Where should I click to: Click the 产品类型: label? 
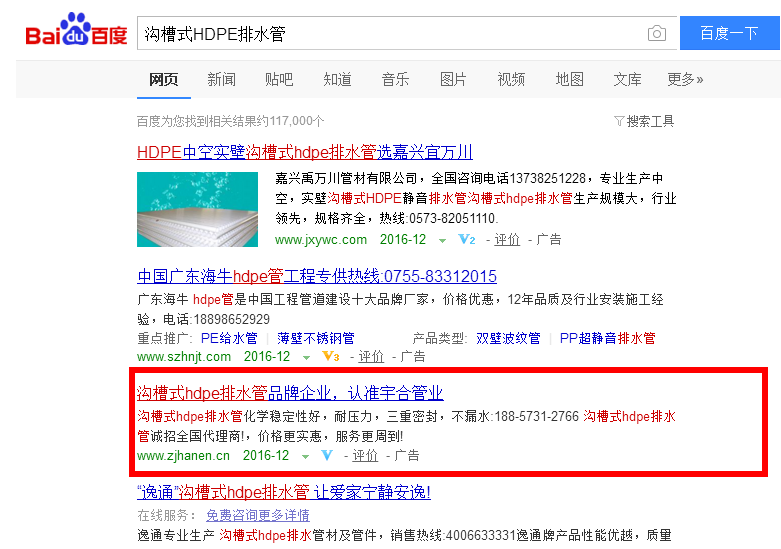[x=440, y=338]
